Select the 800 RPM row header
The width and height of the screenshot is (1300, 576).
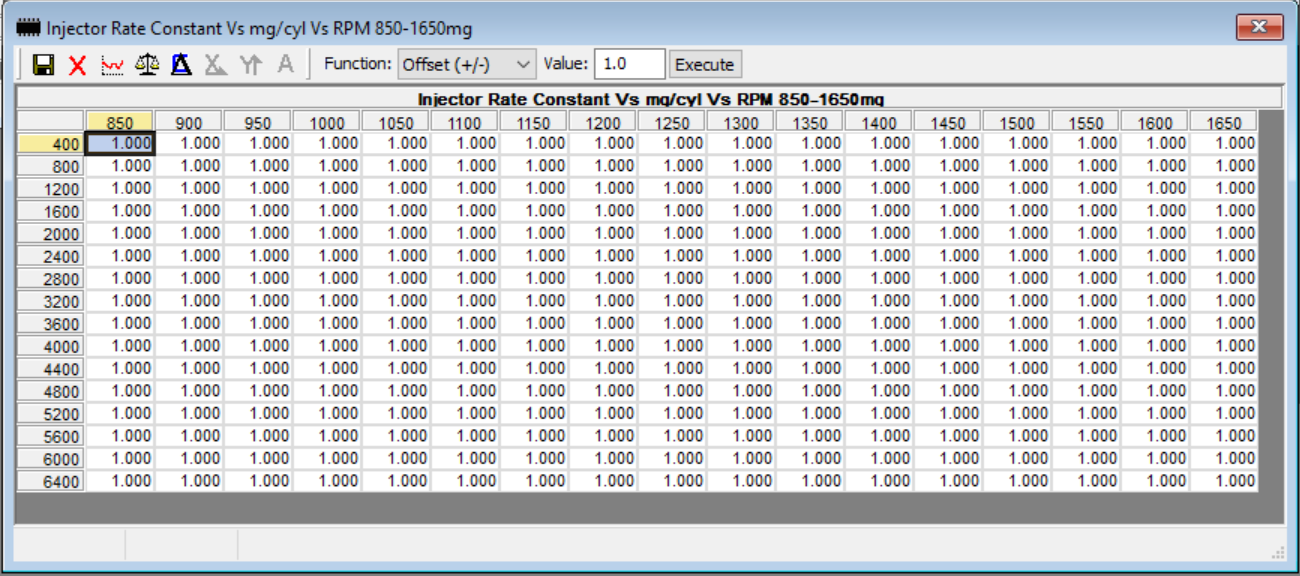pos(51,166)
